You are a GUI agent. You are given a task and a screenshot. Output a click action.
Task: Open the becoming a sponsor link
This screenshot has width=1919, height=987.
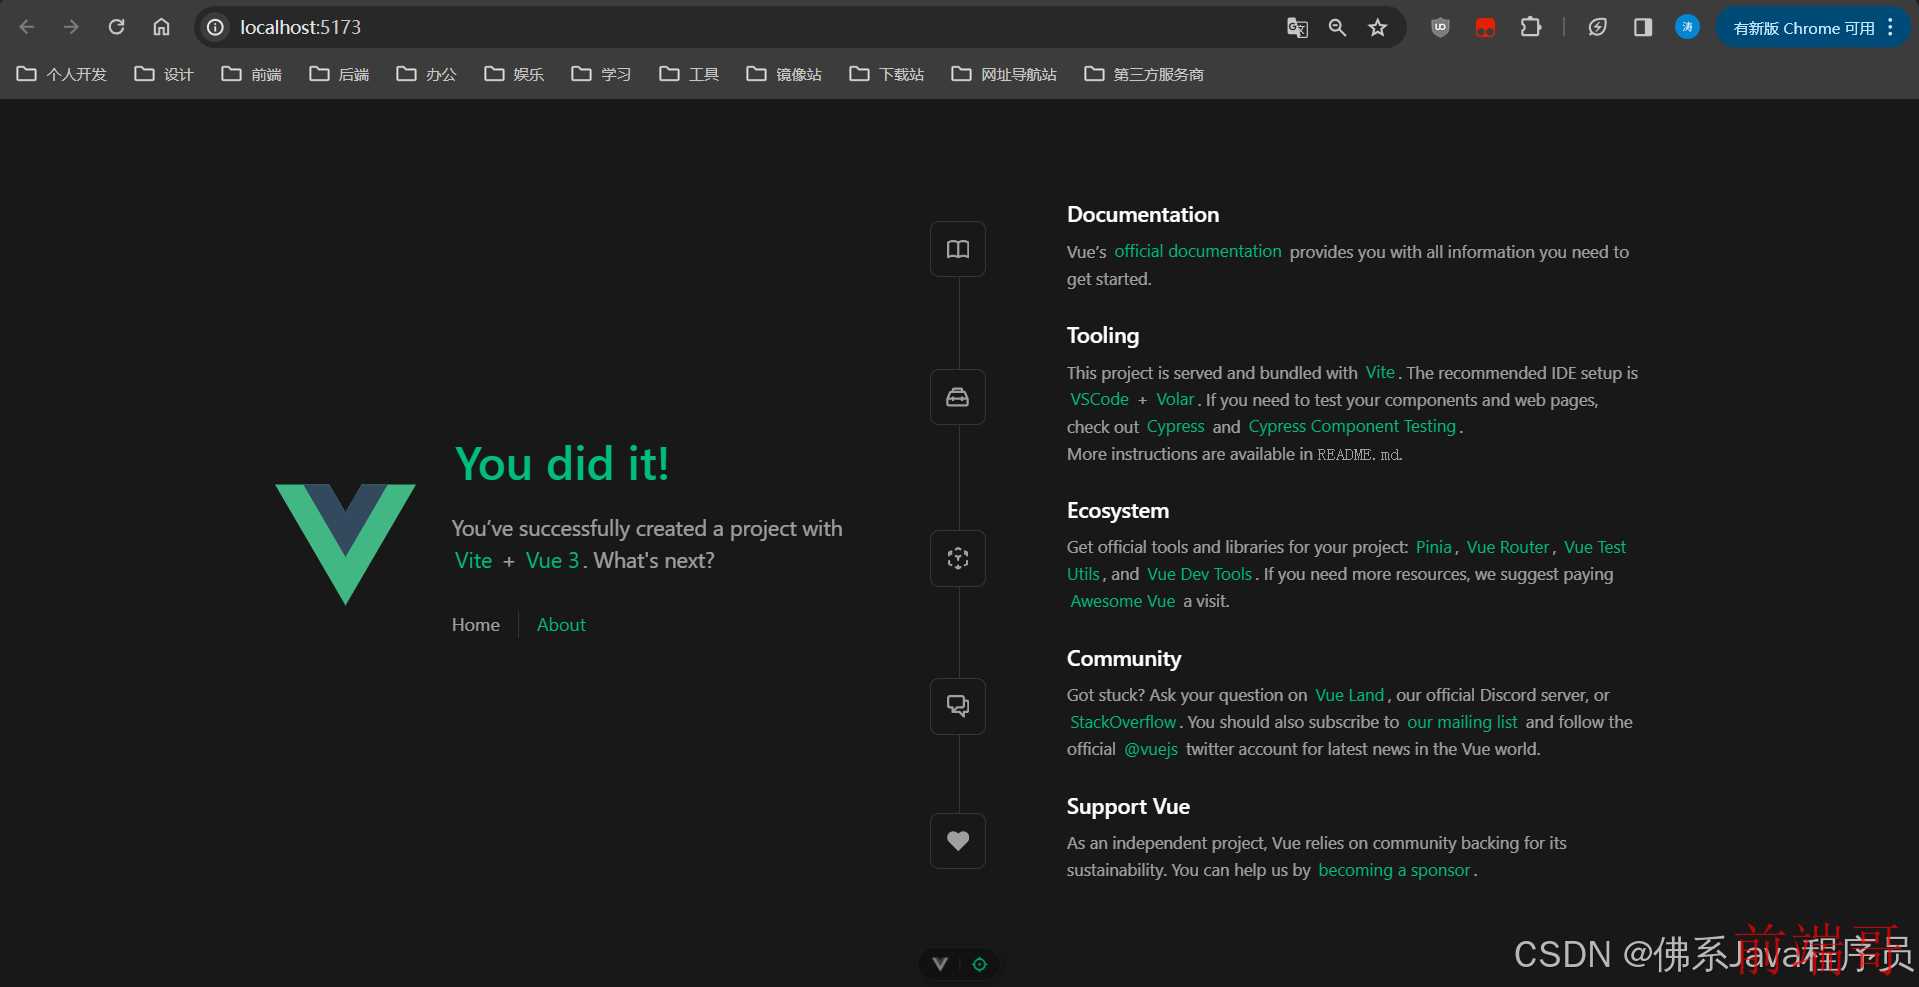point(1394,871)
